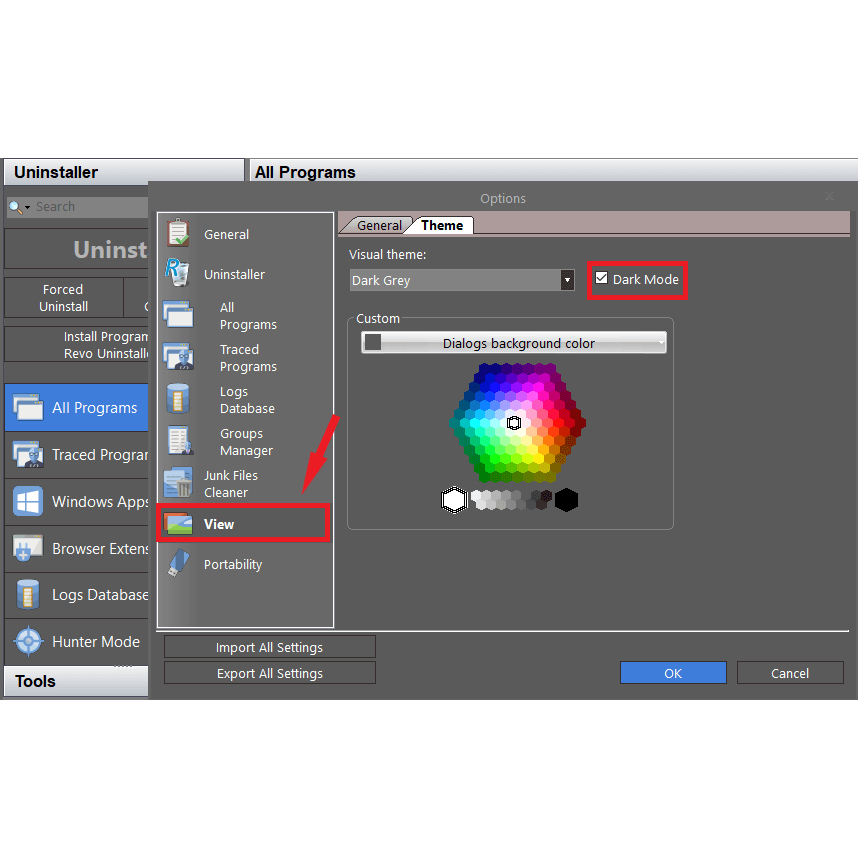
Task: Select Groups Manager label in Options list
Action: (x=246, y=442)
